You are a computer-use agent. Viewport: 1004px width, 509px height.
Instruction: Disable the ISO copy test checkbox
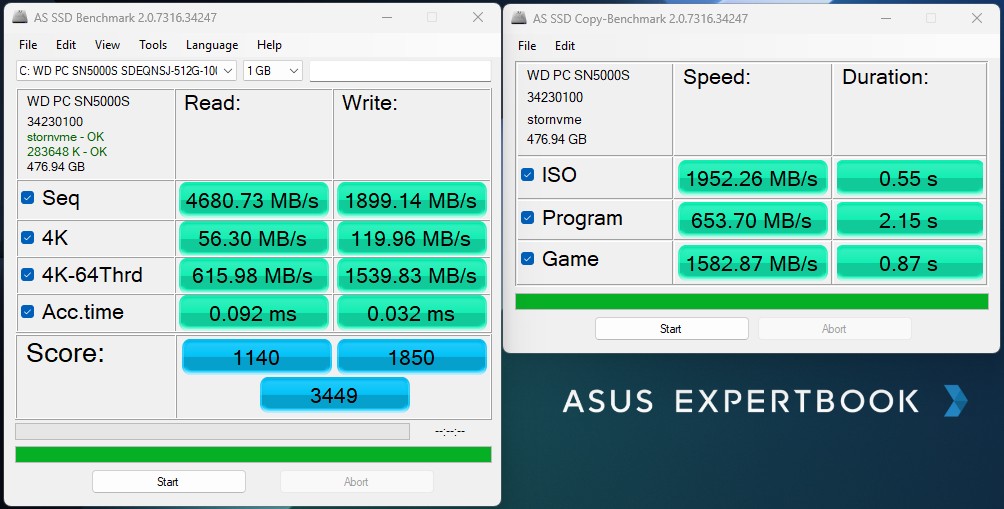pyautogui.click(x=527, y=175)
